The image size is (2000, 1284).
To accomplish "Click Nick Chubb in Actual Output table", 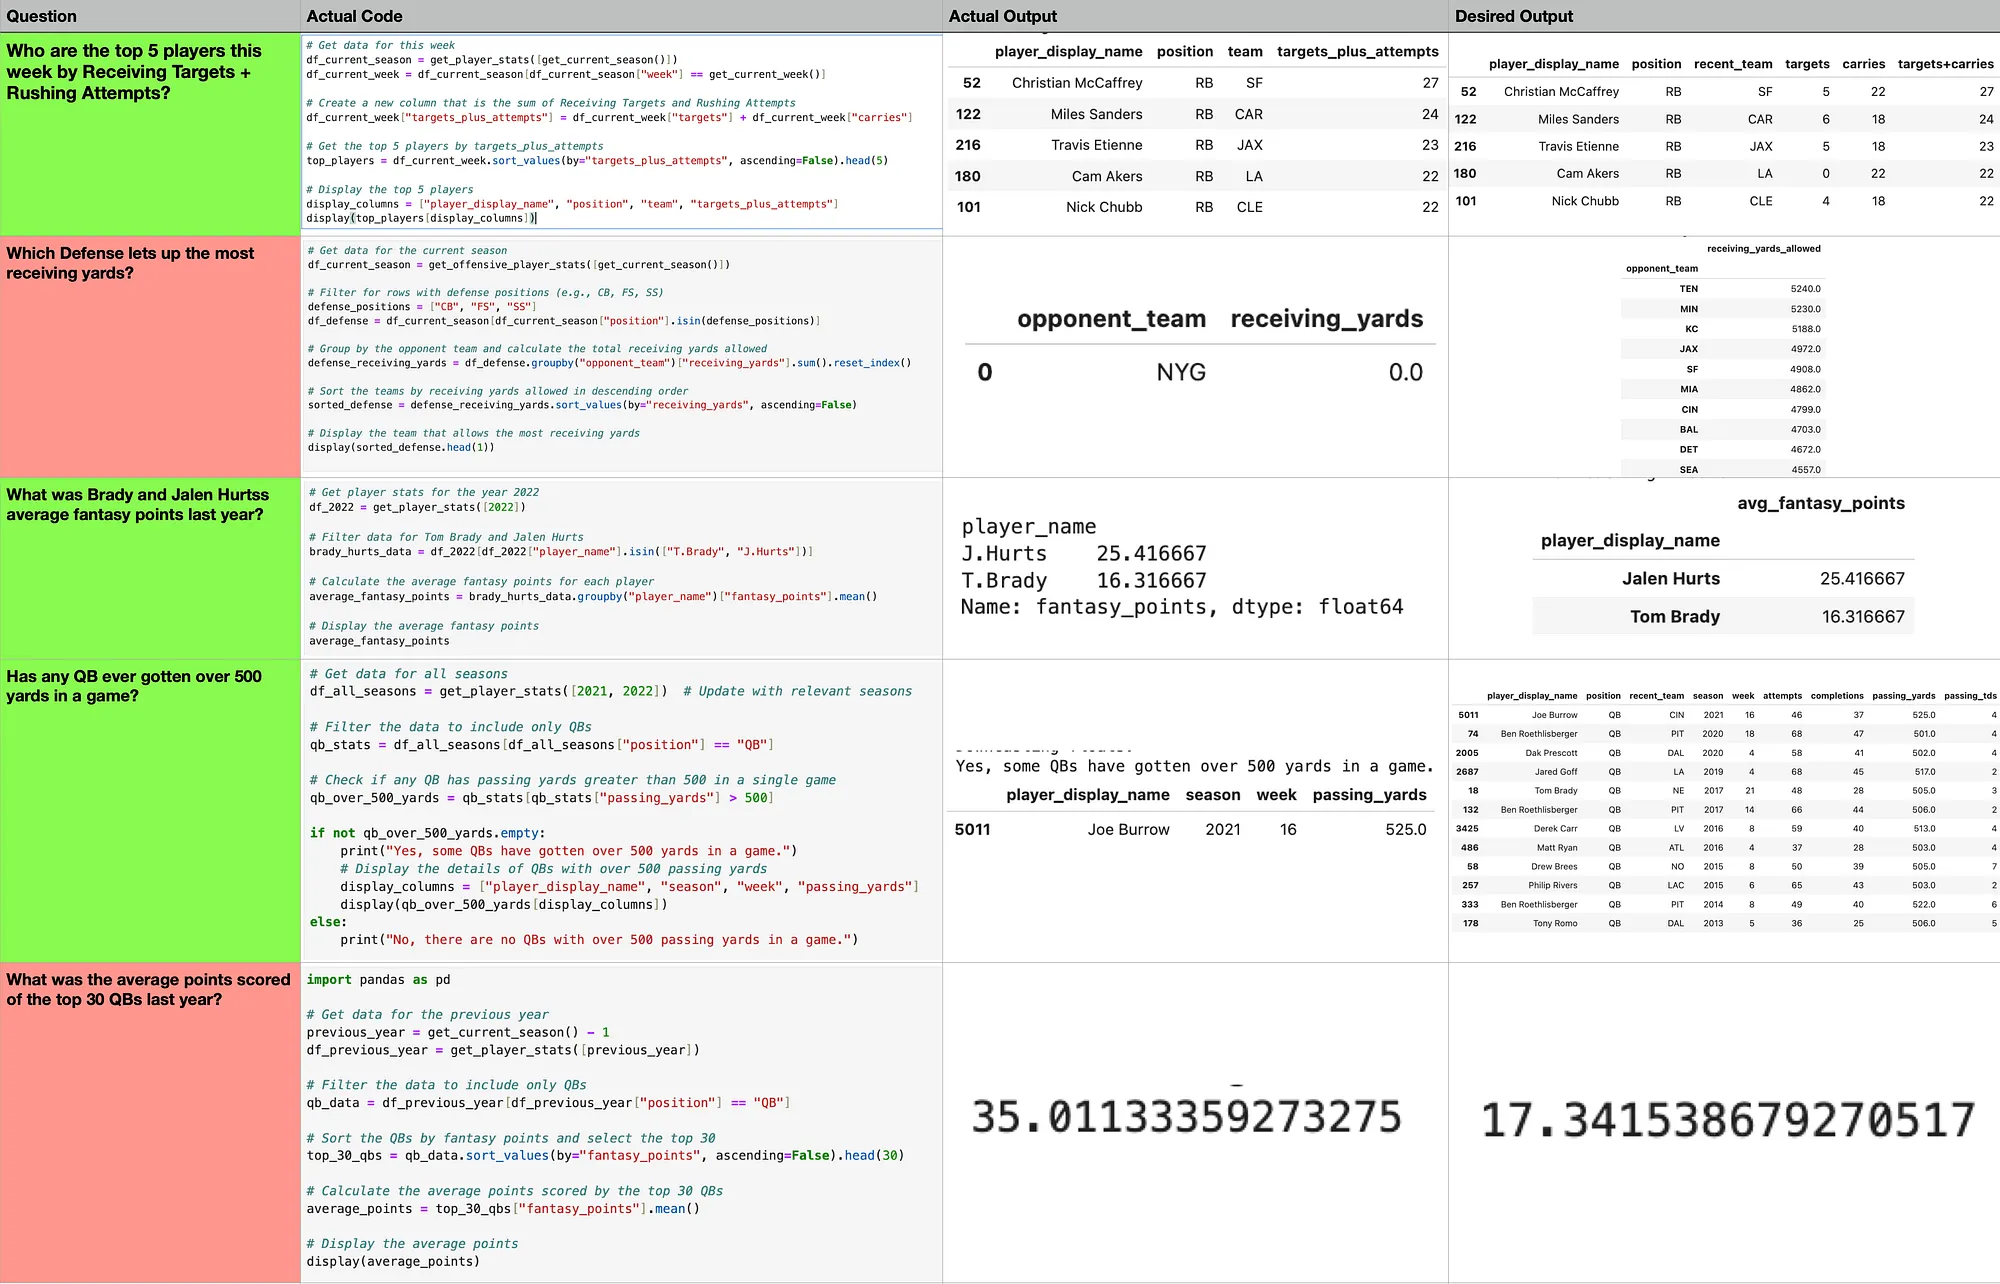I will coord(1104,207).
